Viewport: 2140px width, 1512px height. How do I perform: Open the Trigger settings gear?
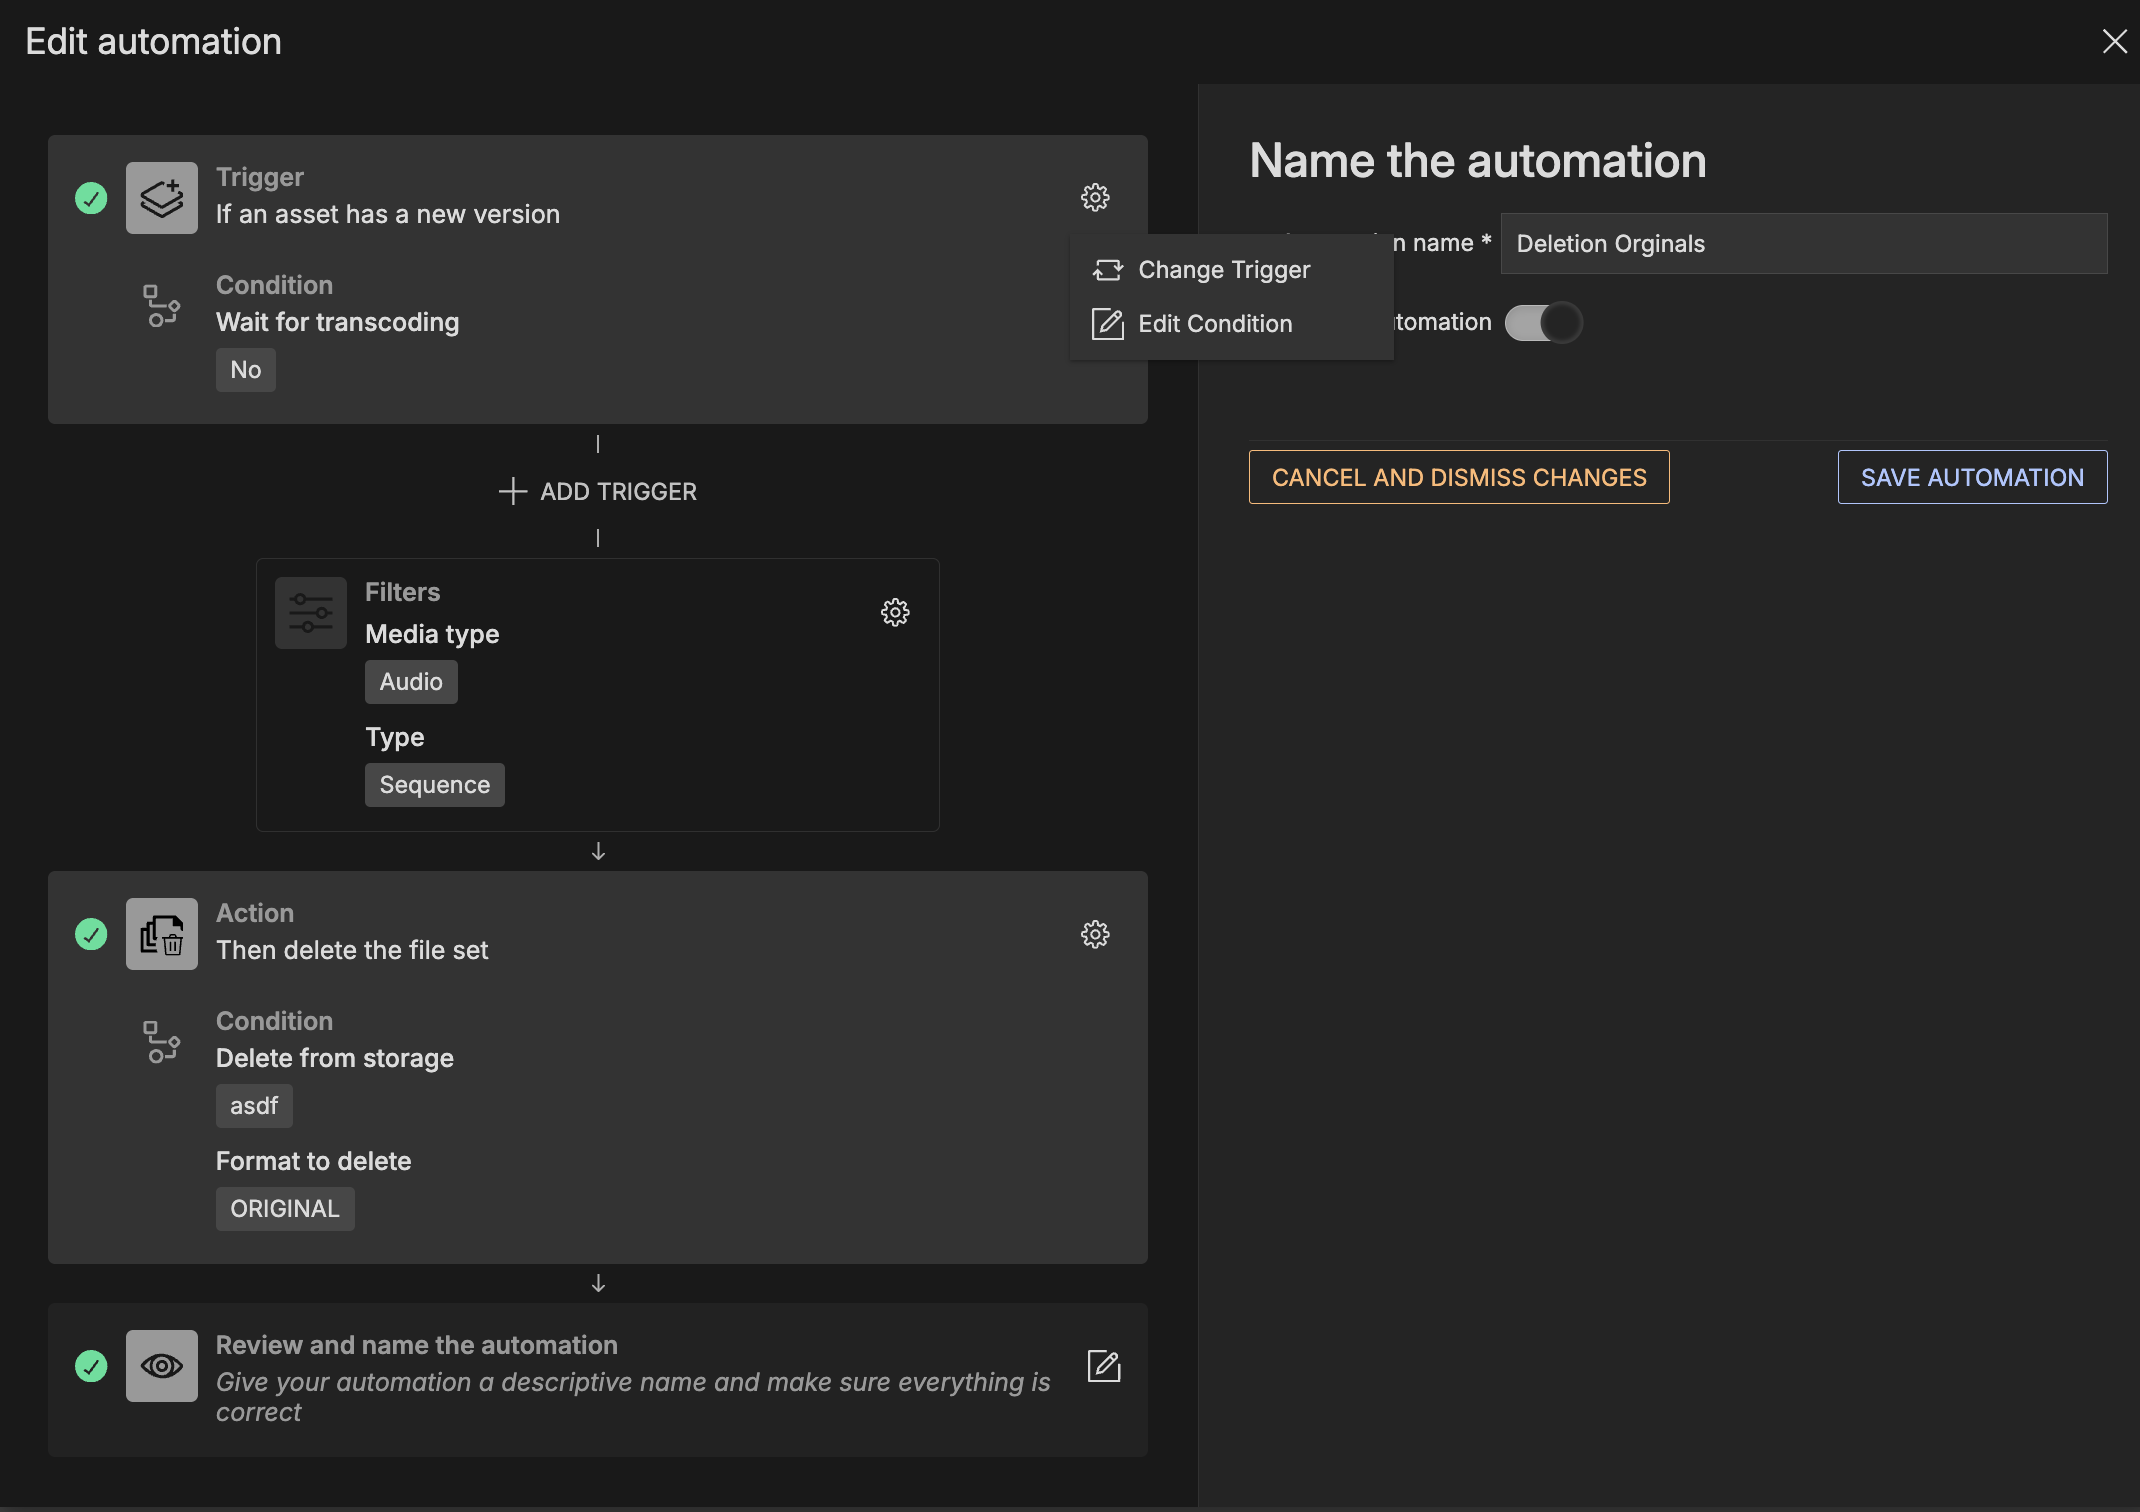pos(1095,197)
